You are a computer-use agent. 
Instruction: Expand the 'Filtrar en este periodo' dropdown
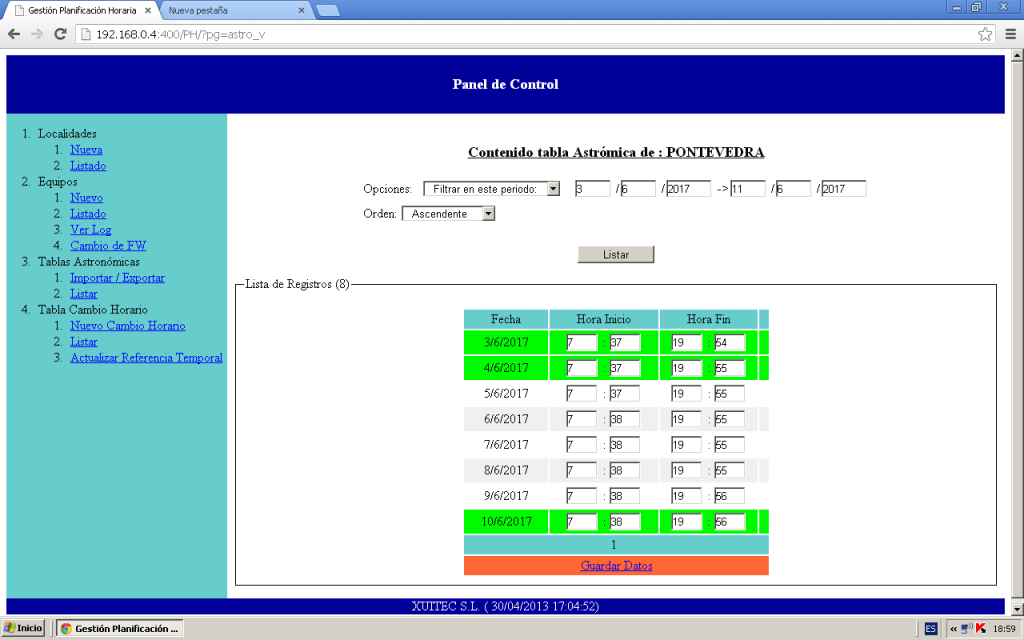[x=491, y=189]
